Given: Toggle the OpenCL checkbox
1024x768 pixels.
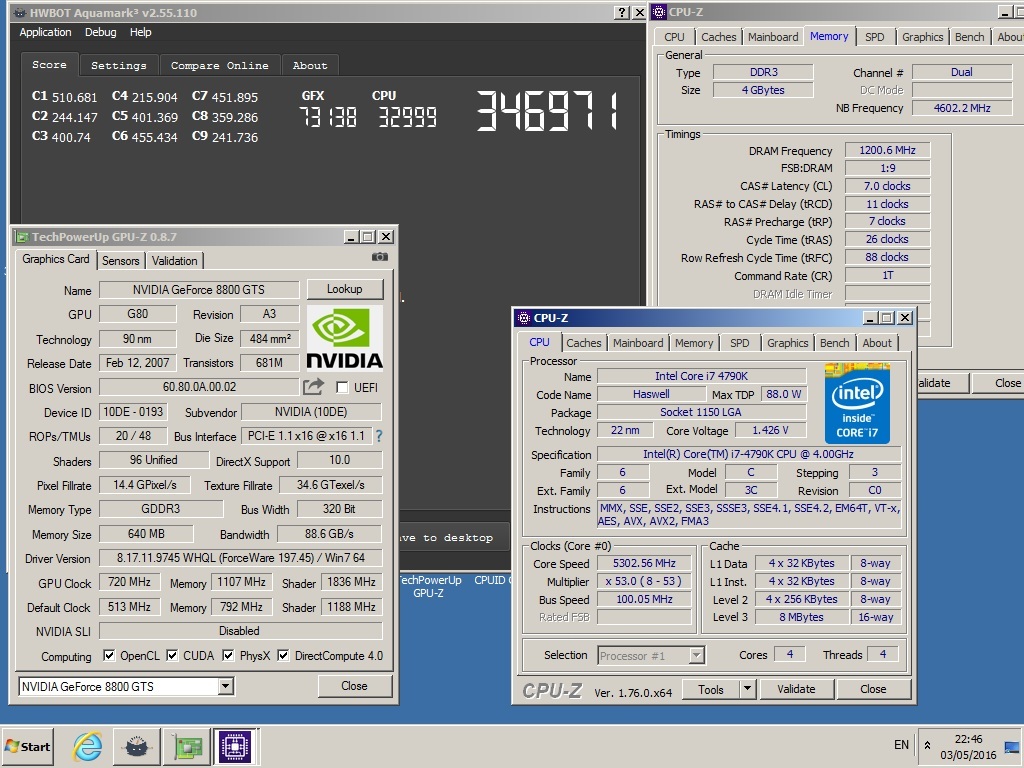Looking at the screenshot, I should pos(109,655).
